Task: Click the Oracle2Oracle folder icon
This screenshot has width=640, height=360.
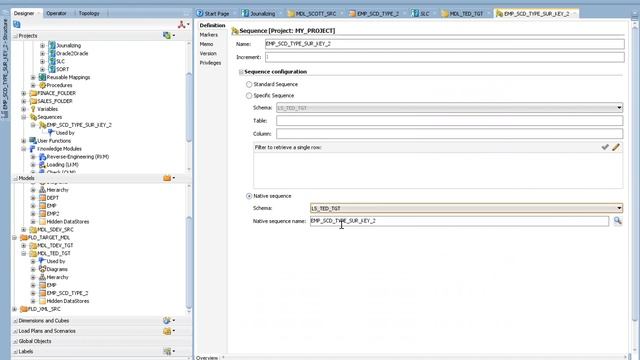Action: pyautogui.click(x=52, y=53)
